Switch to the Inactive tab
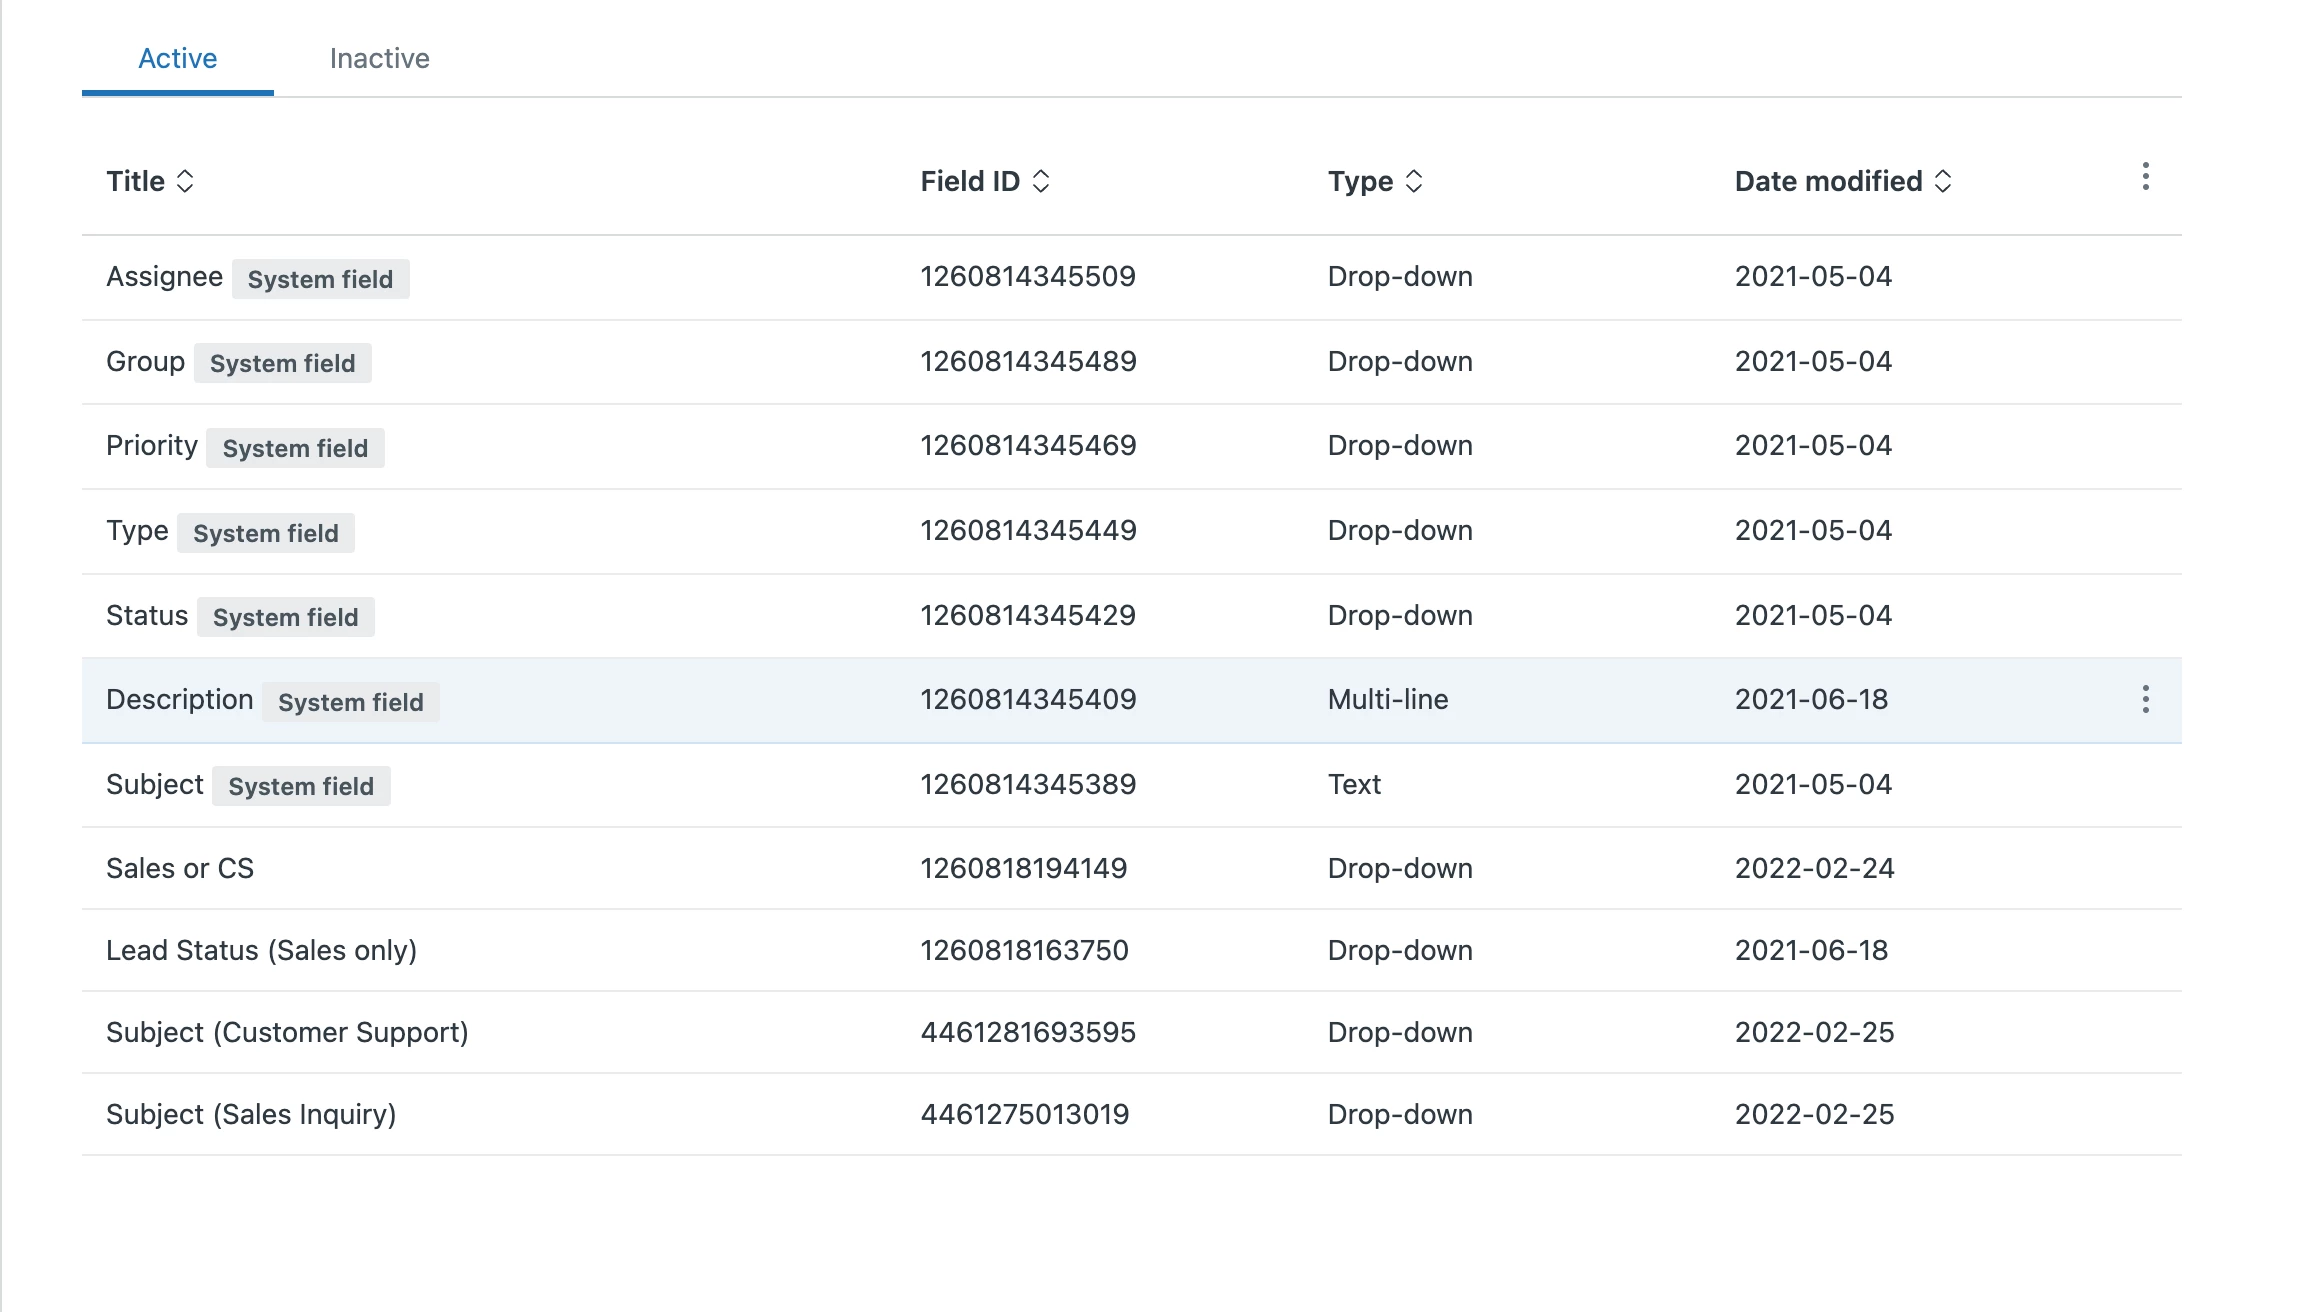Screen dimensions: 2324x1312 pos(379,59)
